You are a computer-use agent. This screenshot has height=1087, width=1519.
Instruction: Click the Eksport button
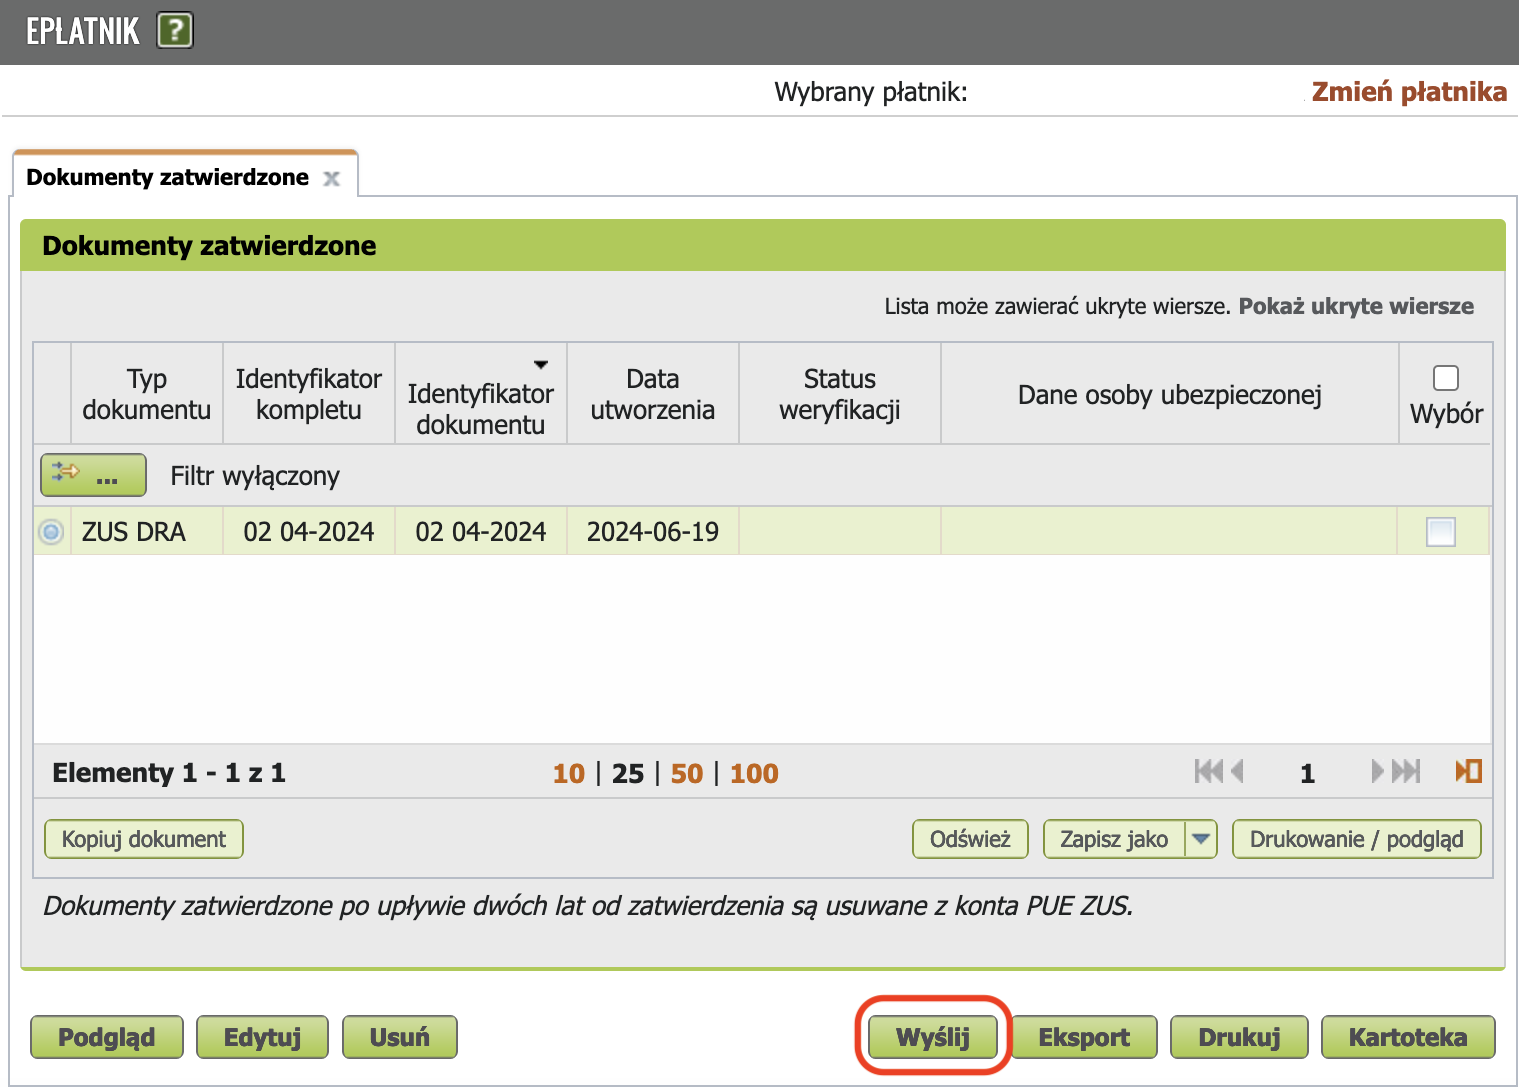1084,1037
